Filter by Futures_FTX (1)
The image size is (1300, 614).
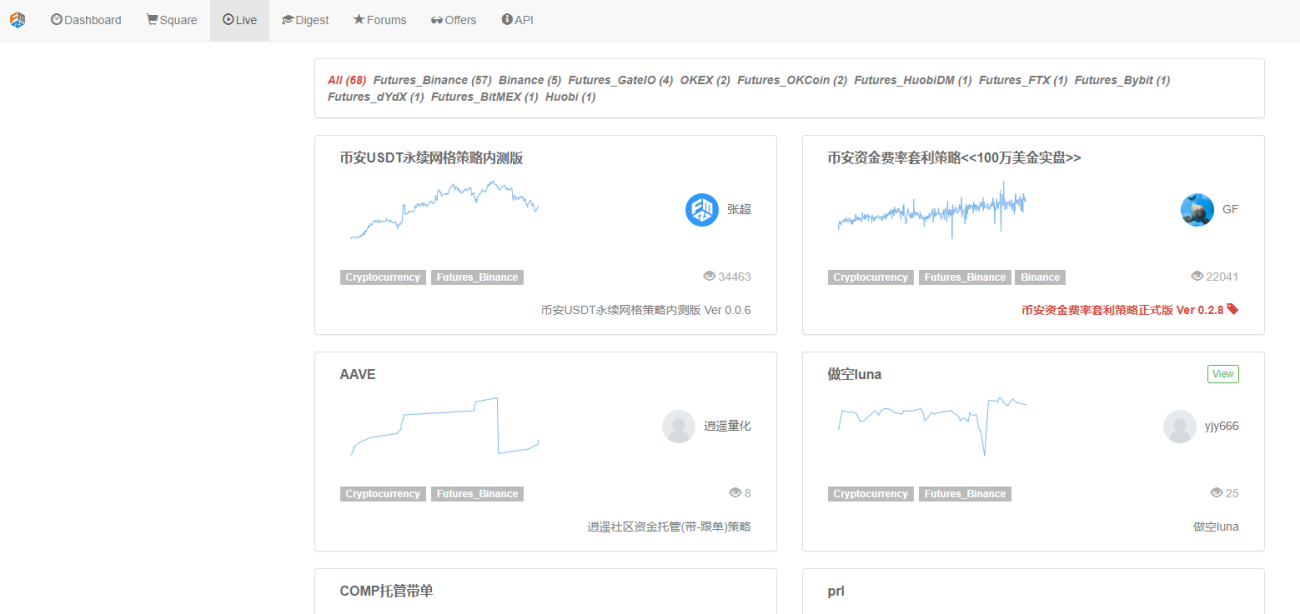1023,80
